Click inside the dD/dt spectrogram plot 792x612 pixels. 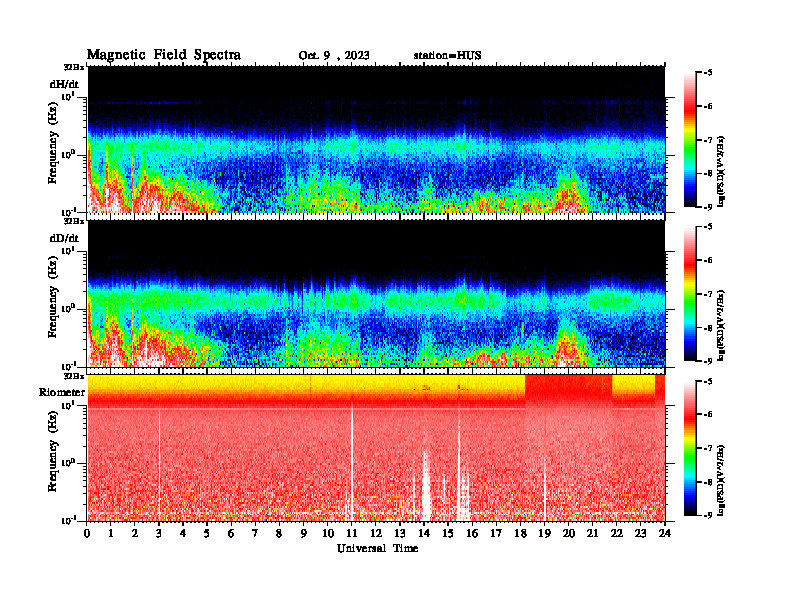pos(376,293)
